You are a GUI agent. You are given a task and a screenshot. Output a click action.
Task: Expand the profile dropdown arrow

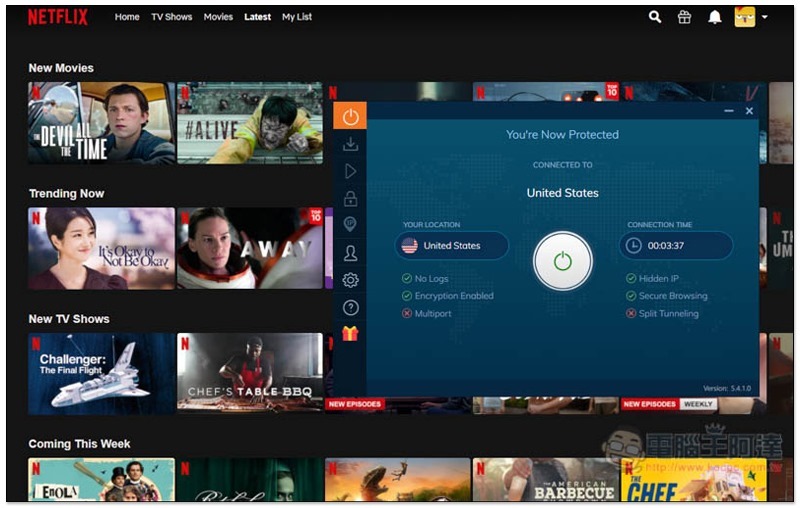pos(764,17)
